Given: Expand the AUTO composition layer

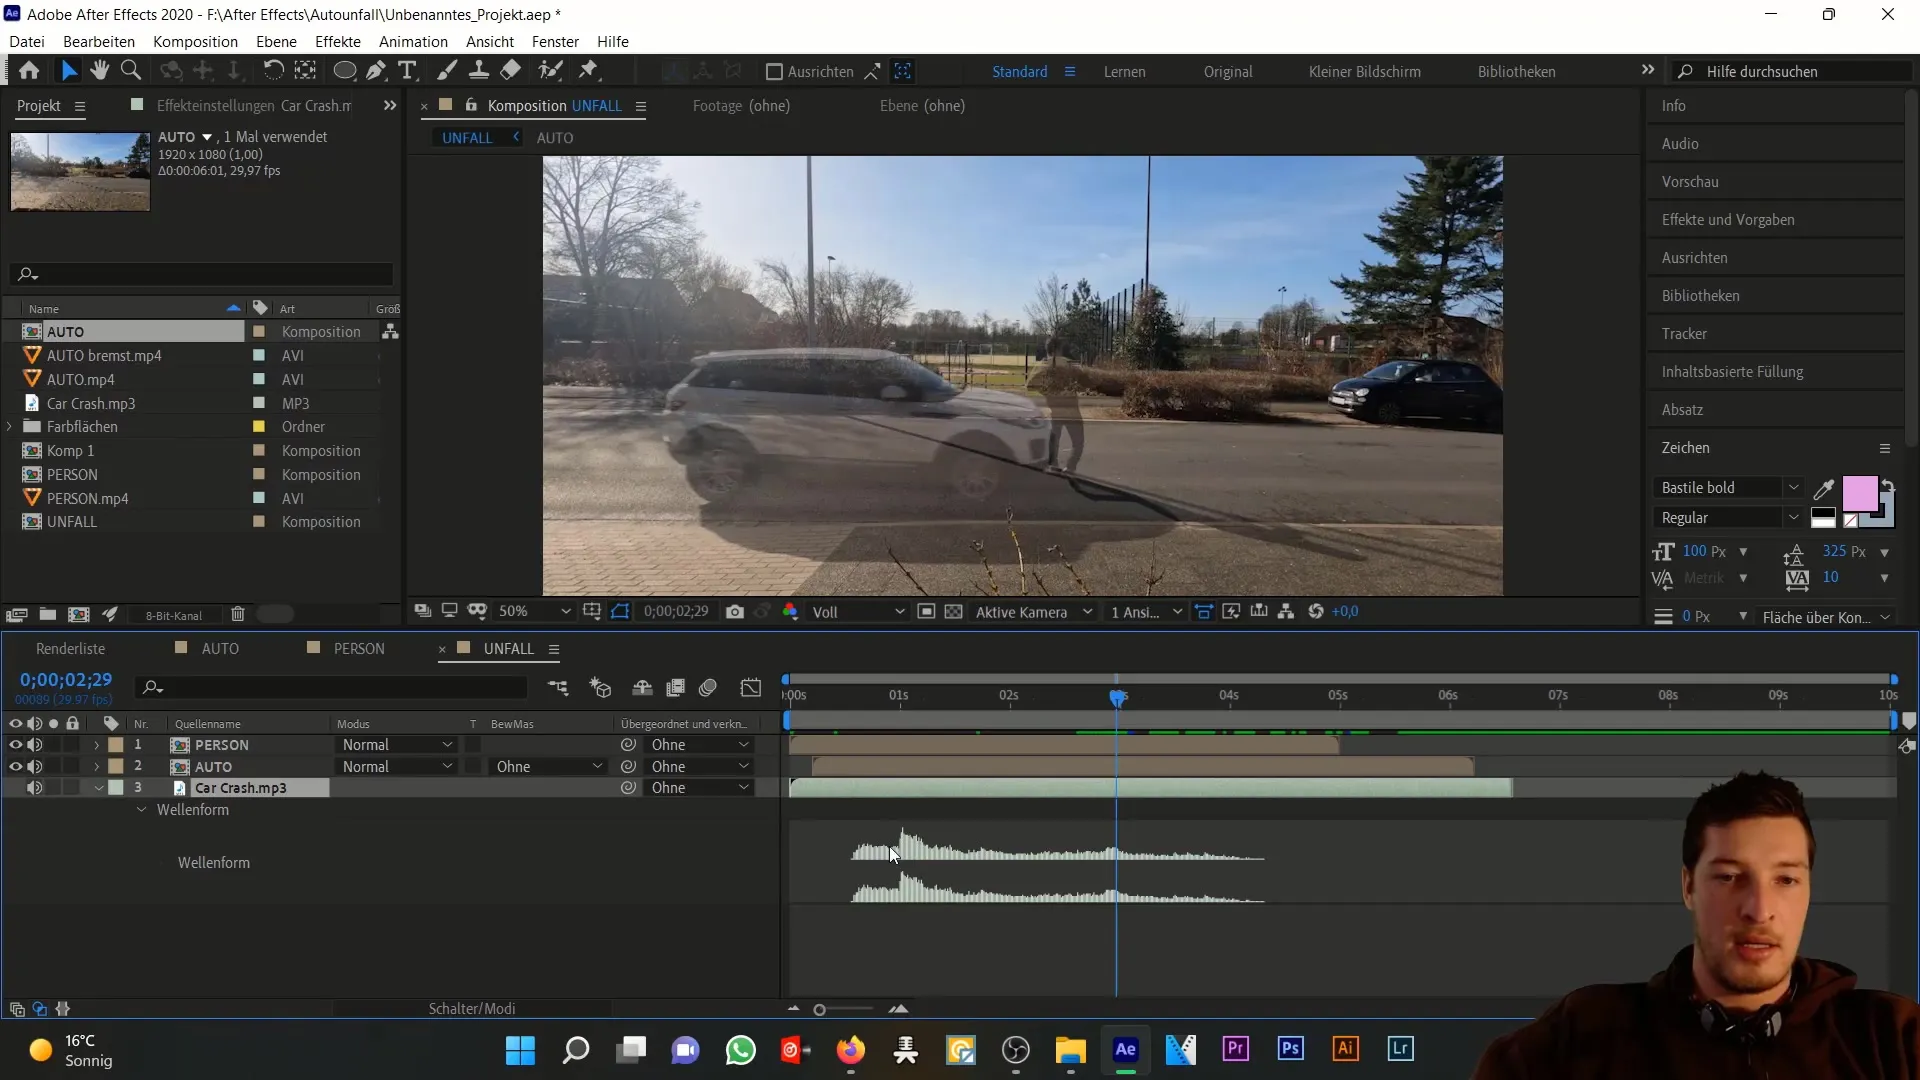Looking at the screenshot, I should [x=96, y=766].
